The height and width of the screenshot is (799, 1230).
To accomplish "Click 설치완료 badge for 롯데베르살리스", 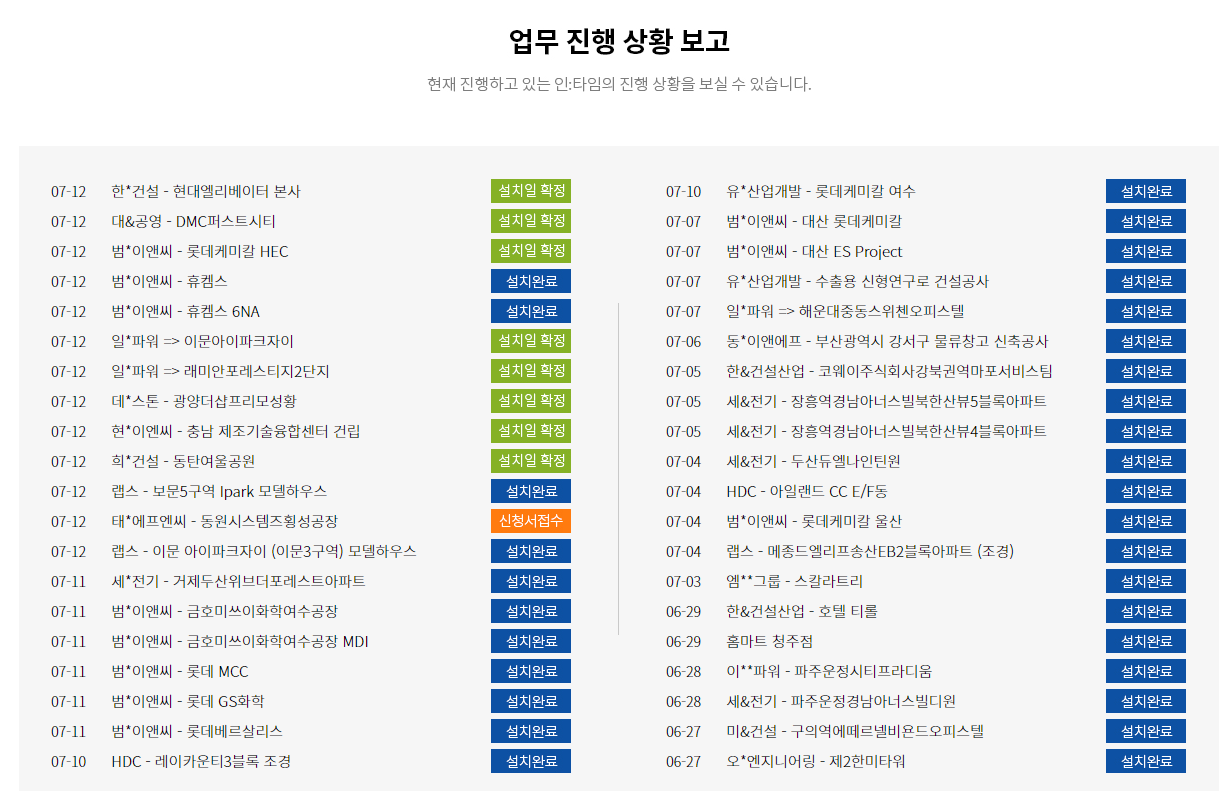I will [531, 731].
